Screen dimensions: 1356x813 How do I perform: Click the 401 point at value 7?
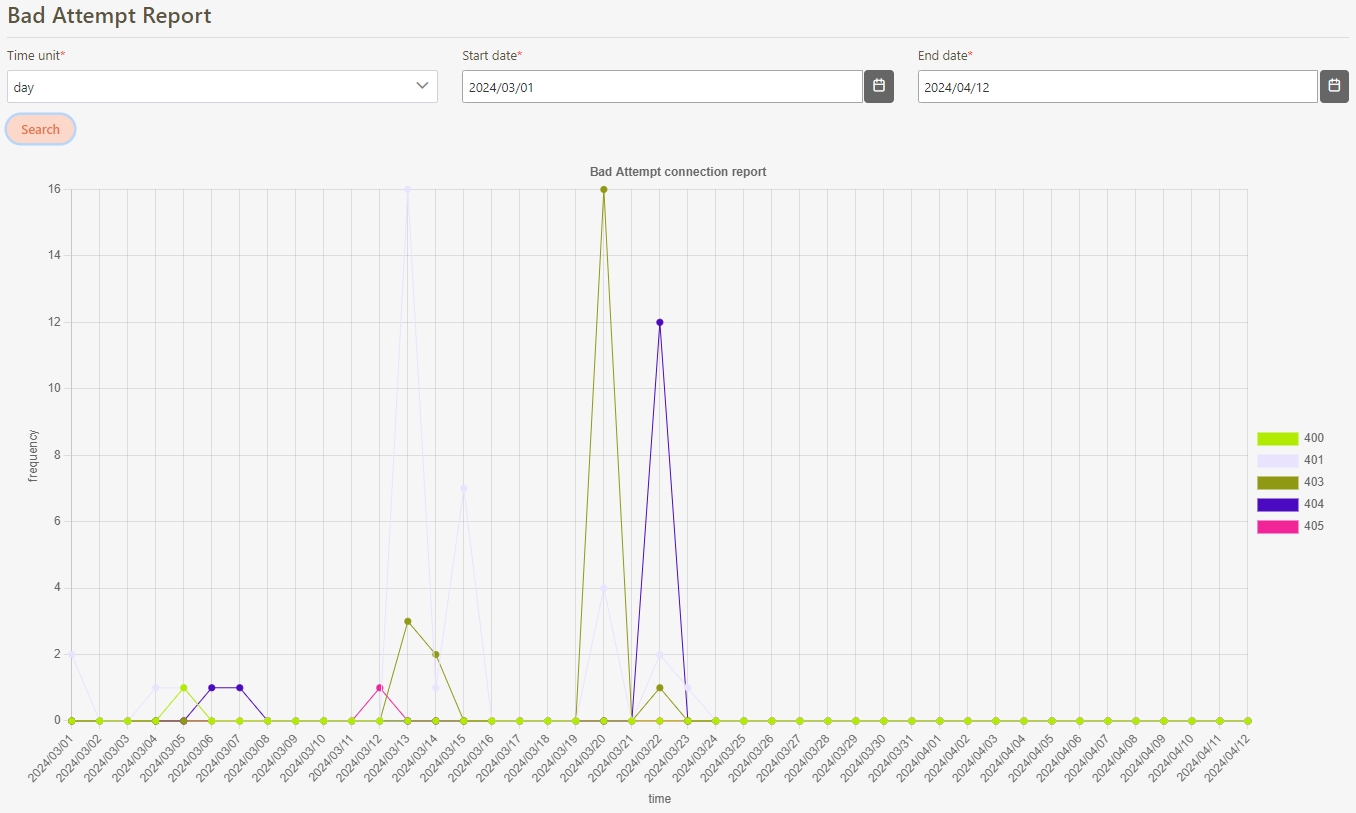coord(464,488)
